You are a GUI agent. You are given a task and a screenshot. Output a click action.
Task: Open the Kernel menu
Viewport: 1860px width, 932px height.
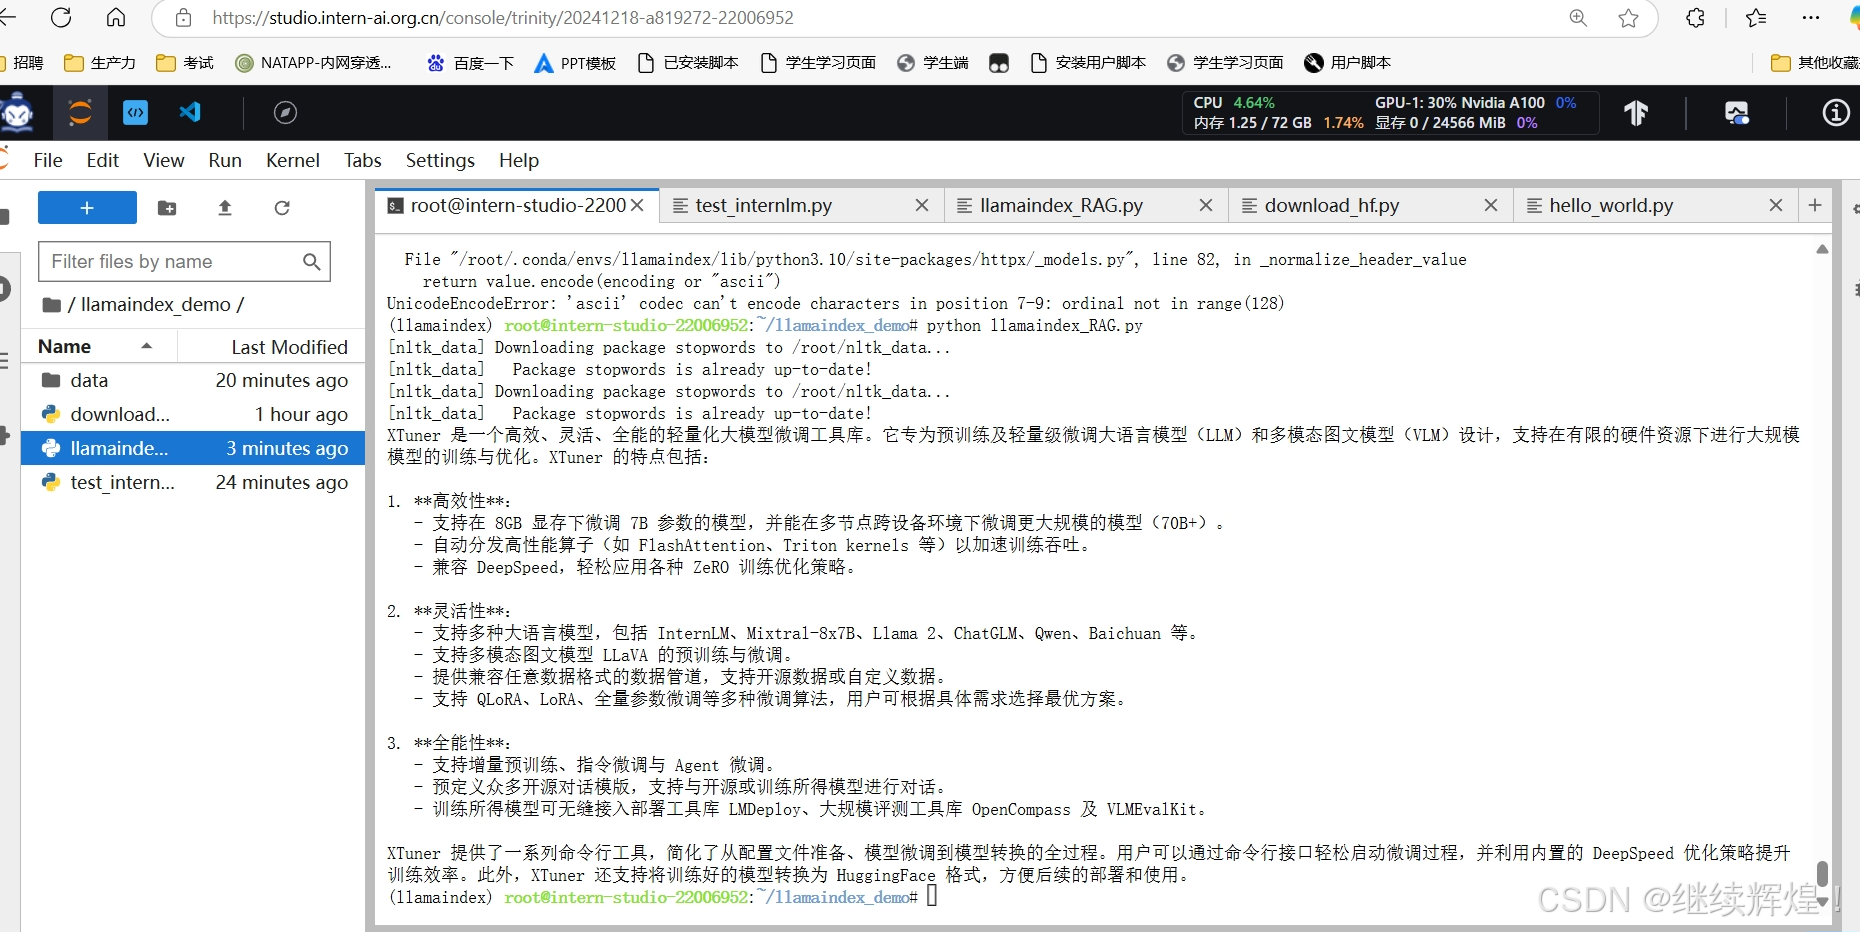292,160
